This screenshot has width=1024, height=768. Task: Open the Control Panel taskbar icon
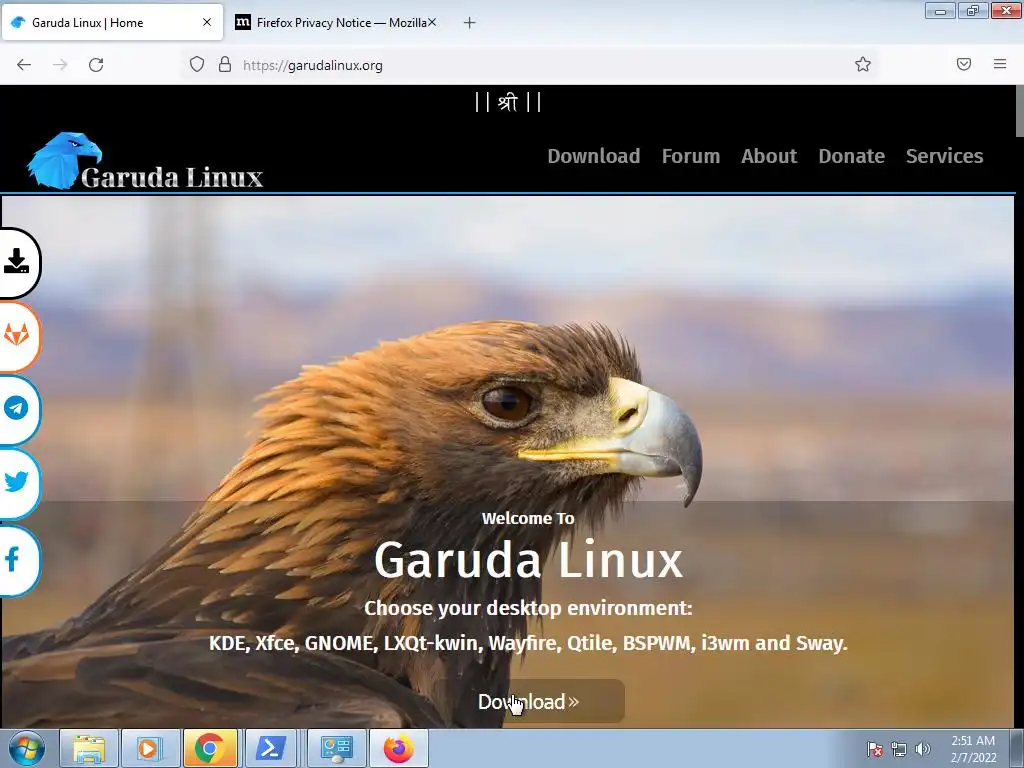(x=336, y=748)
